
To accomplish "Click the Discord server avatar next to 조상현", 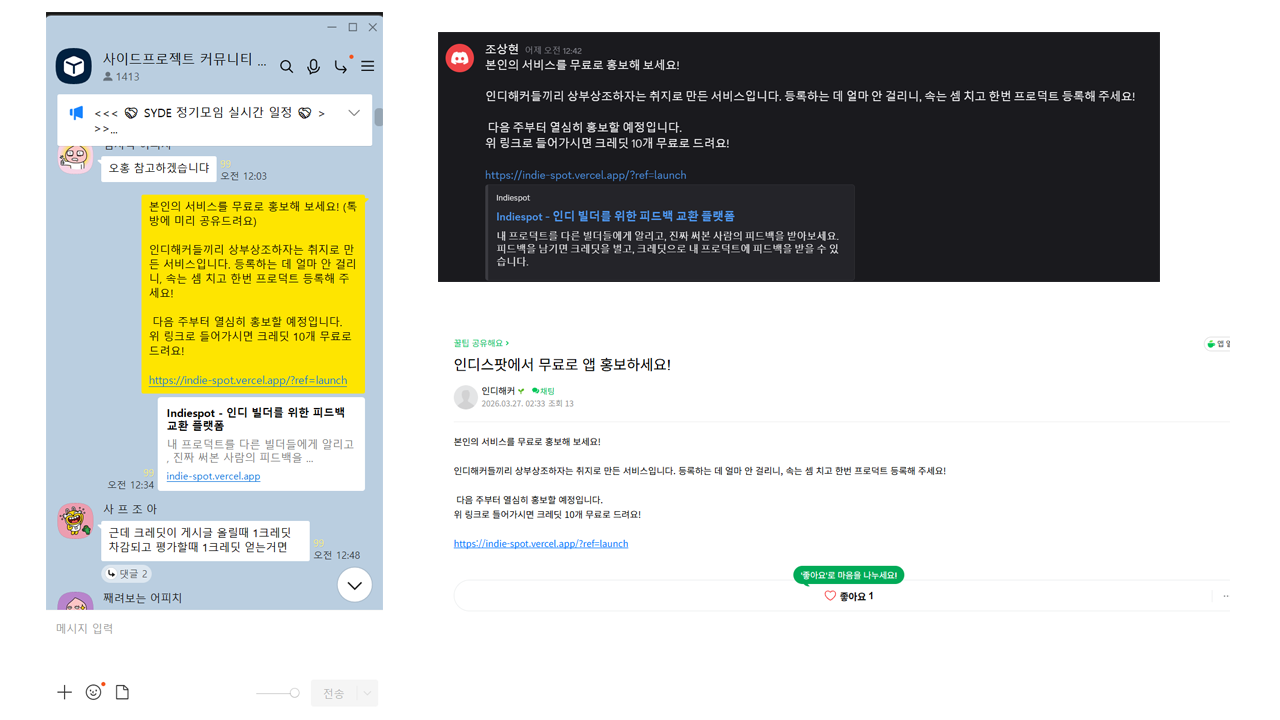I will (460, 57).
